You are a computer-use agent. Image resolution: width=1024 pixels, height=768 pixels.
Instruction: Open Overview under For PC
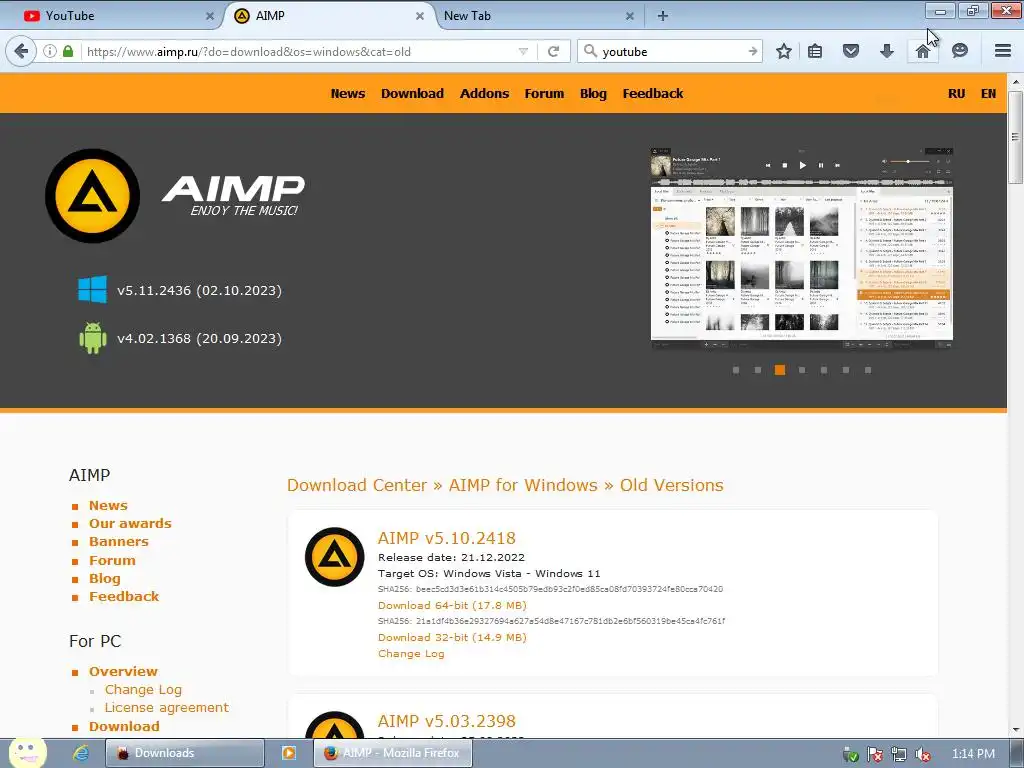123,671
